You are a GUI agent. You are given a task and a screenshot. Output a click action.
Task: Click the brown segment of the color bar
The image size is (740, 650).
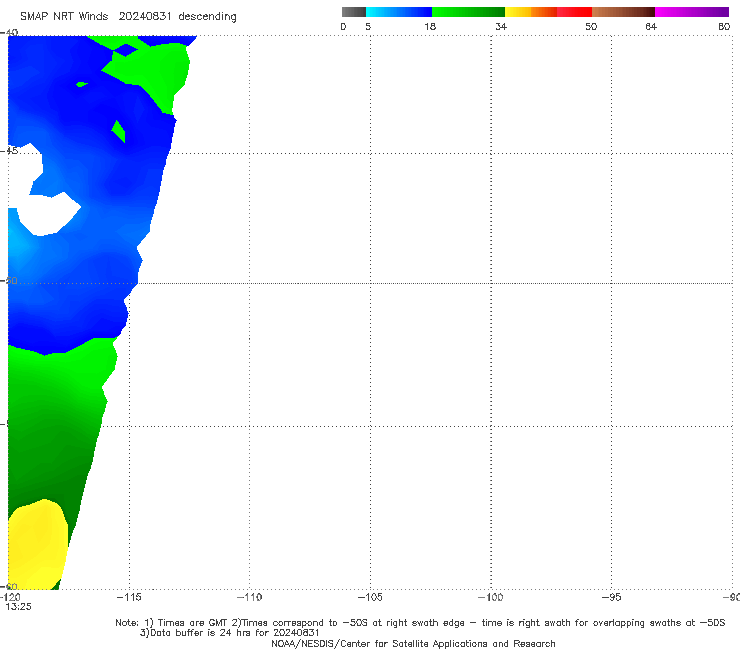tap(623, 12)
